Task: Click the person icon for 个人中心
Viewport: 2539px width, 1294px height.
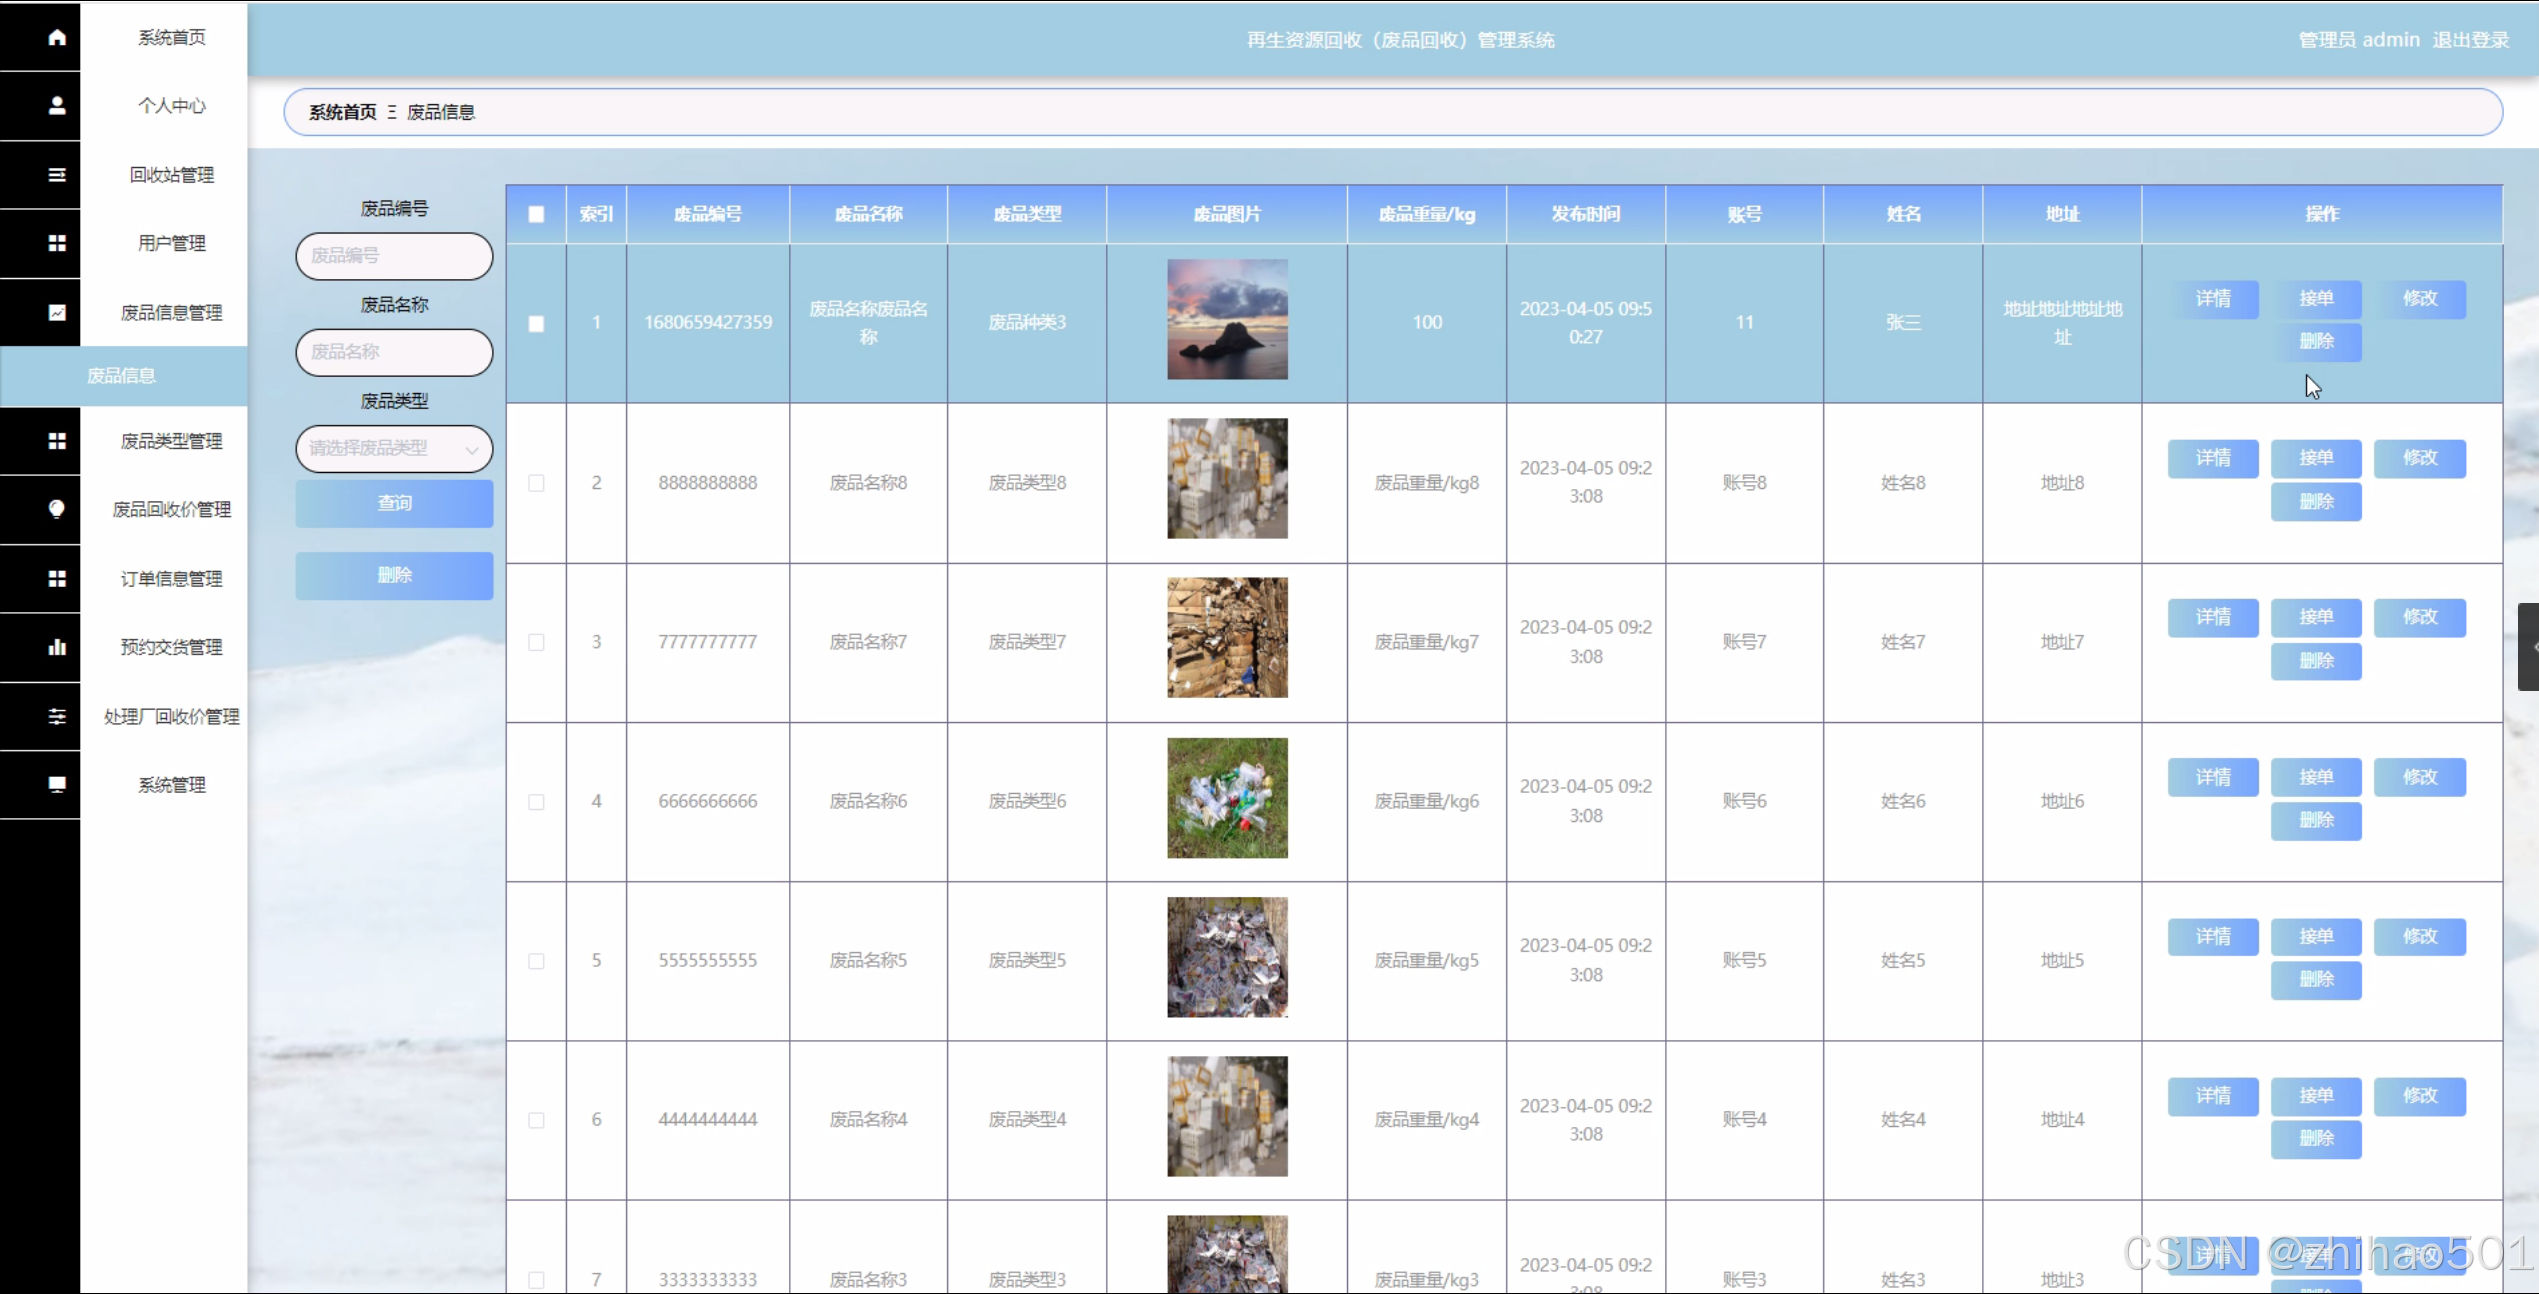Action: pos(57,105)
